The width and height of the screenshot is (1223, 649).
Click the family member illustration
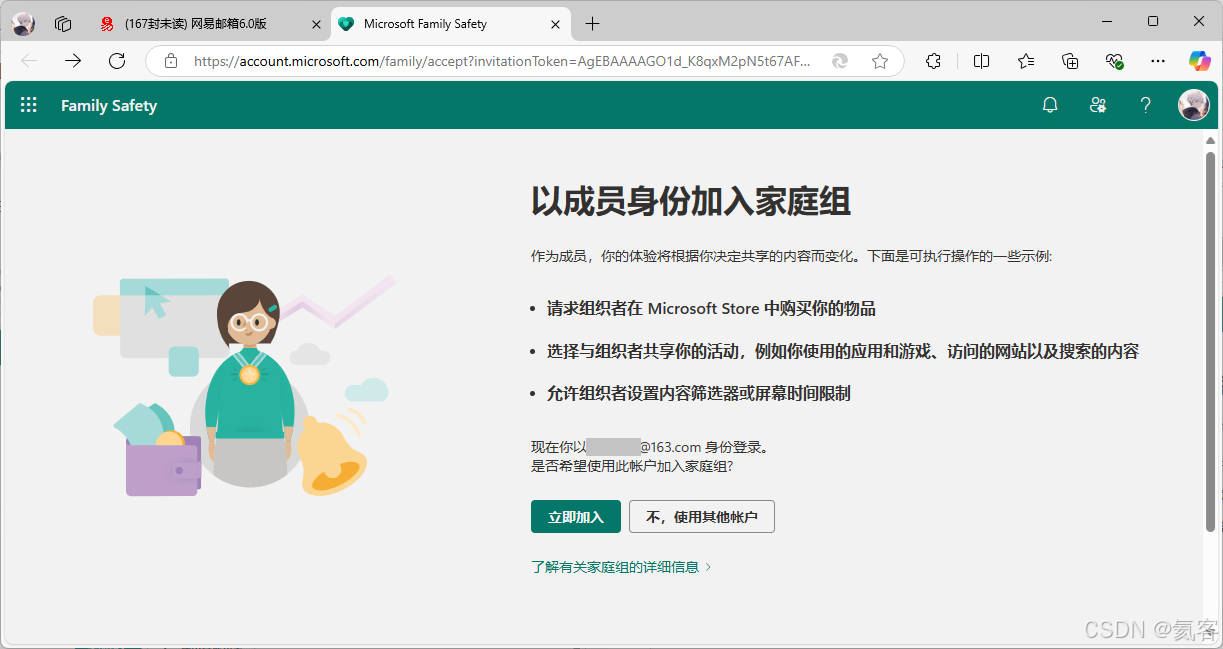point(245,388)
